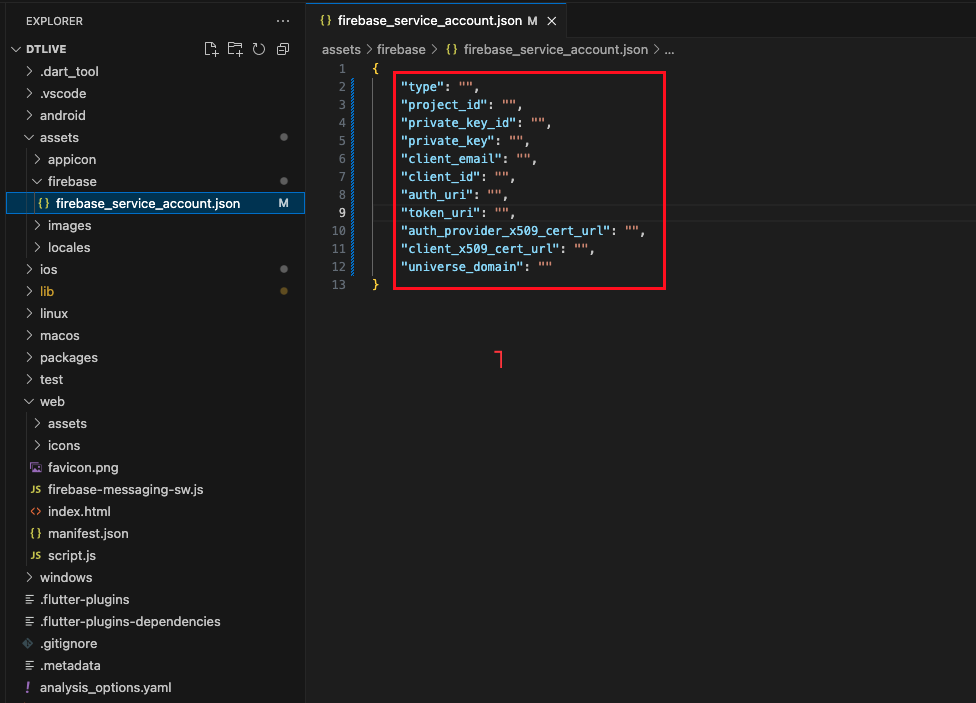Screen dimensions: 976x703
Task: Open firebase-messaging-sw.js file
Action: pyautogui.click(x=156, y=489)
